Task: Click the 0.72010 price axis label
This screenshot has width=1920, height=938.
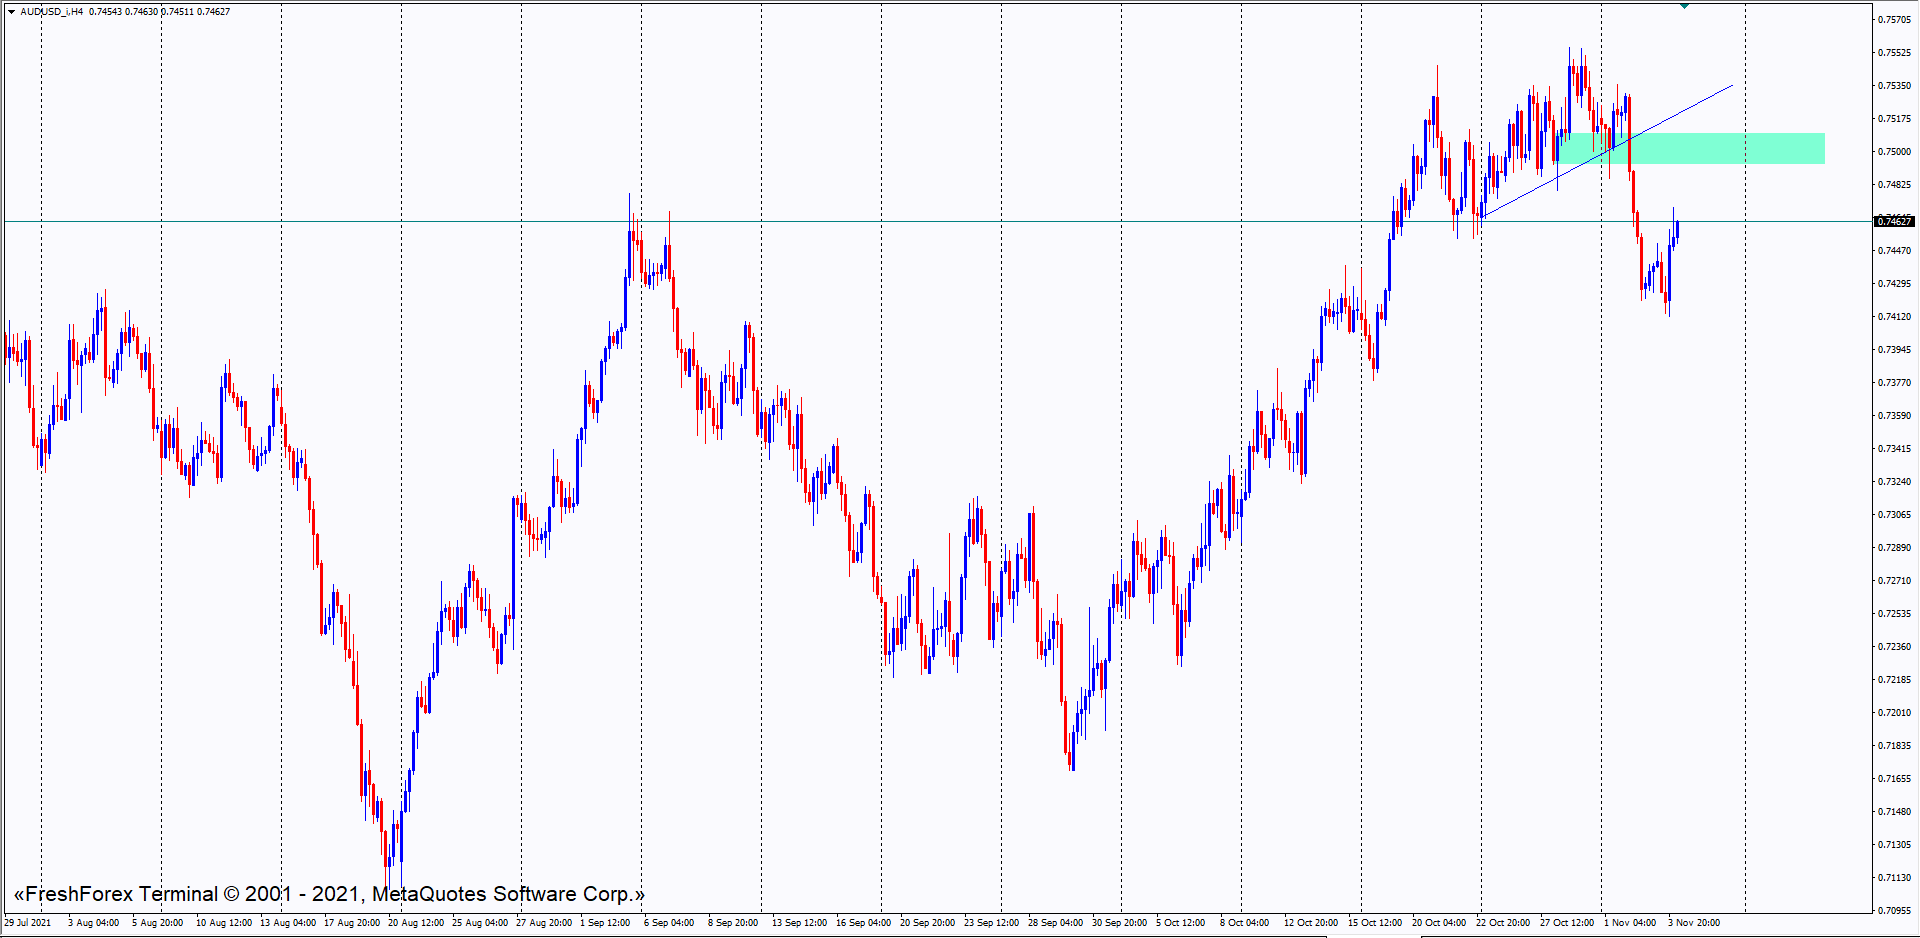Action: 1894,713
